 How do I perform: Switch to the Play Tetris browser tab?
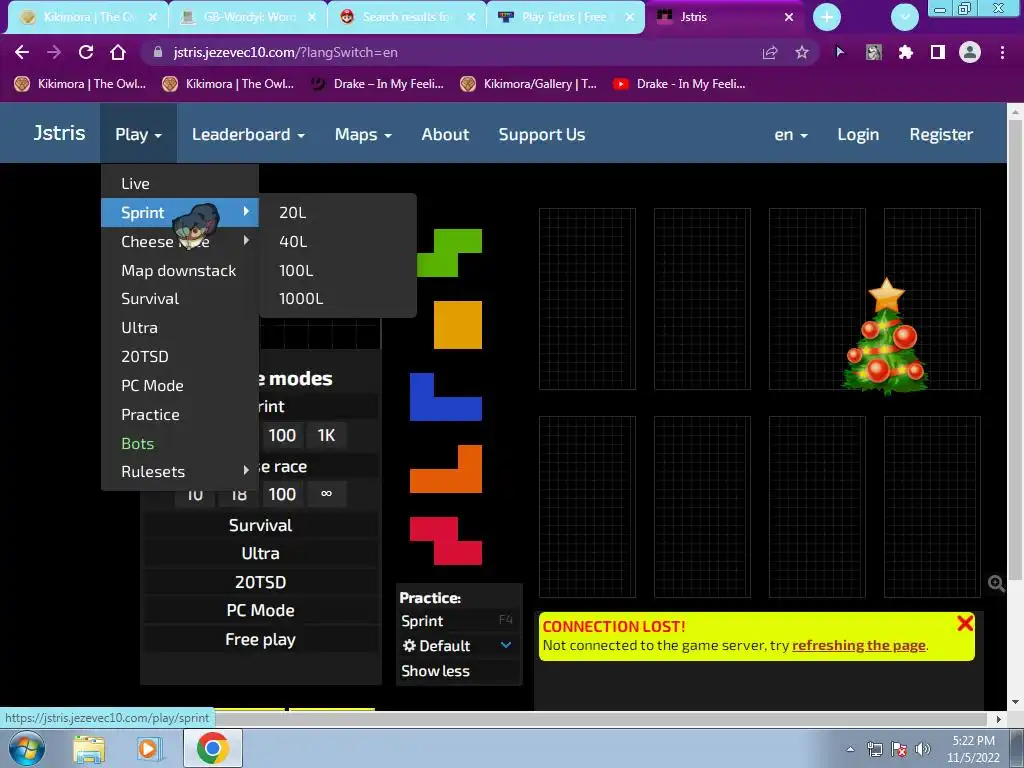click(566, 17)
